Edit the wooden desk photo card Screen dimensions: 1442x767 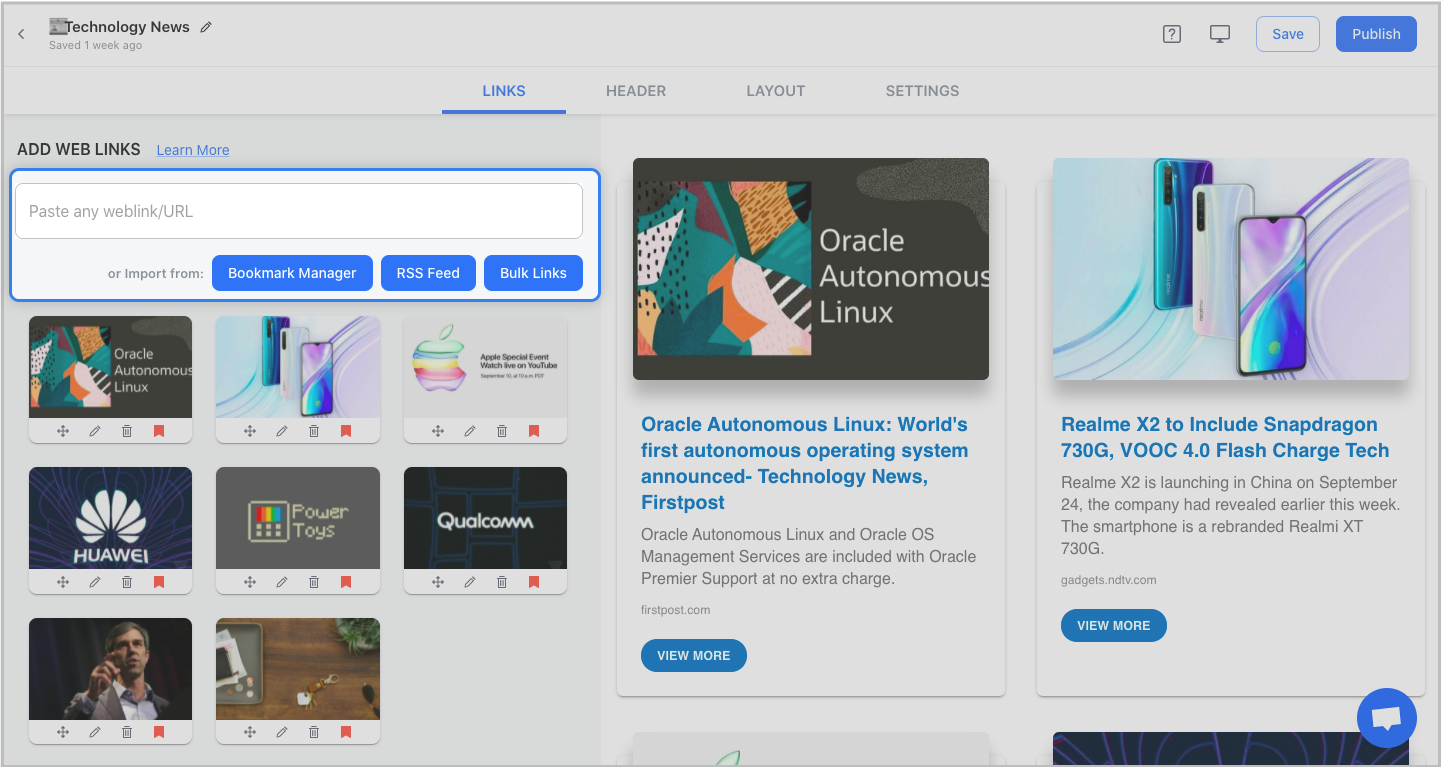pos(282,732)
